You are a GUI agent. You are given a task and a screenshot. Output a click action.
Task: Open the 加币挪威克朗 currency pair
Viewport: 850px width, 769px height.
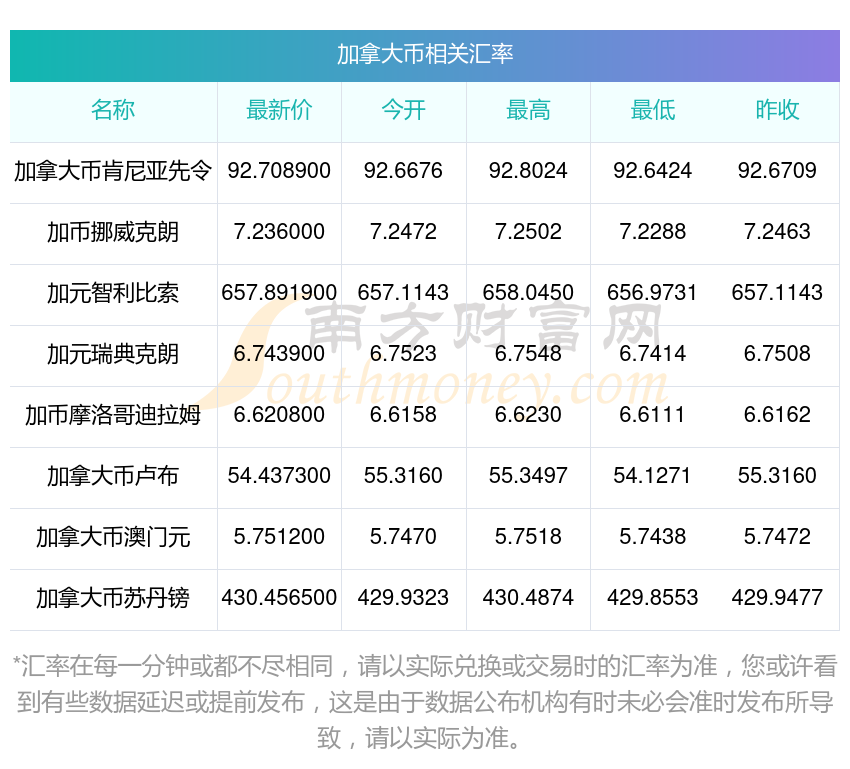tap(113, 232)
